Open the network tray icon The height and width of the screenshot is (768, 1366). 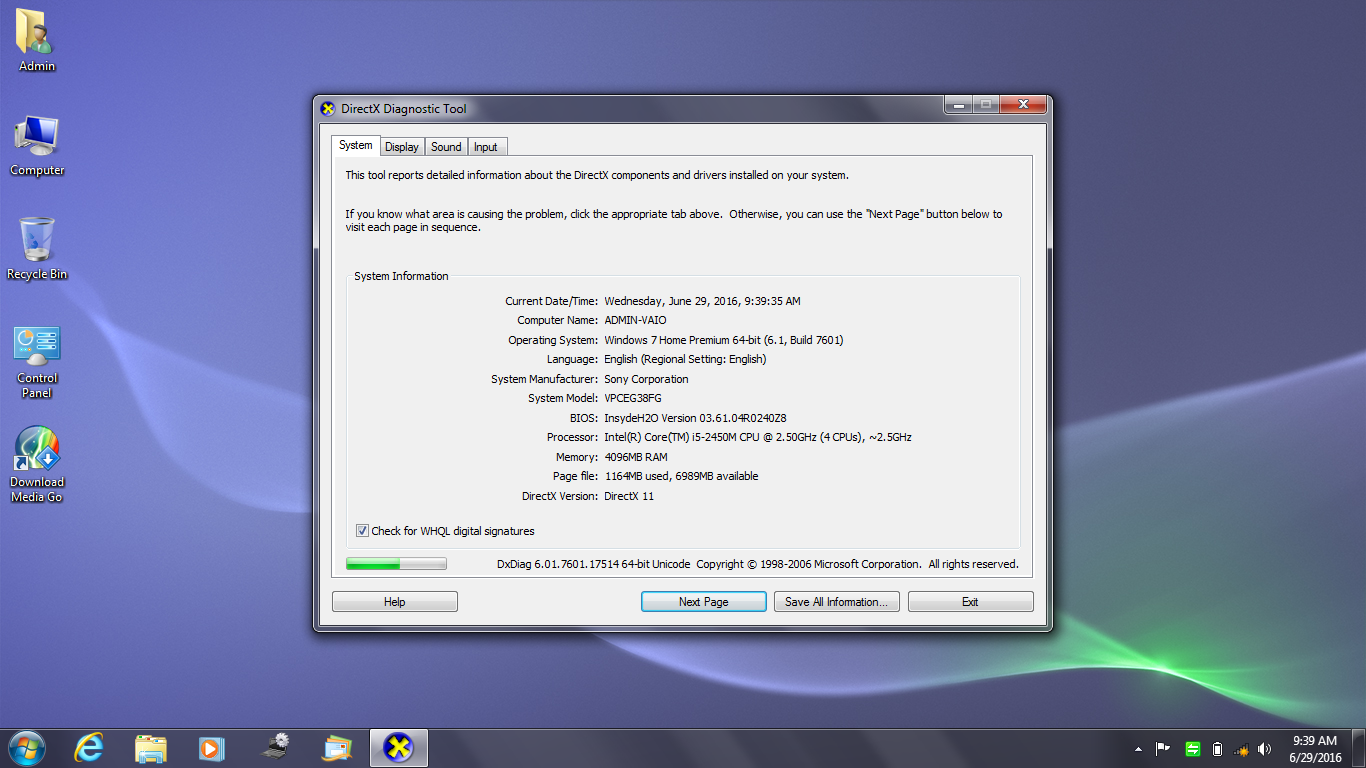coord(1242,749)
